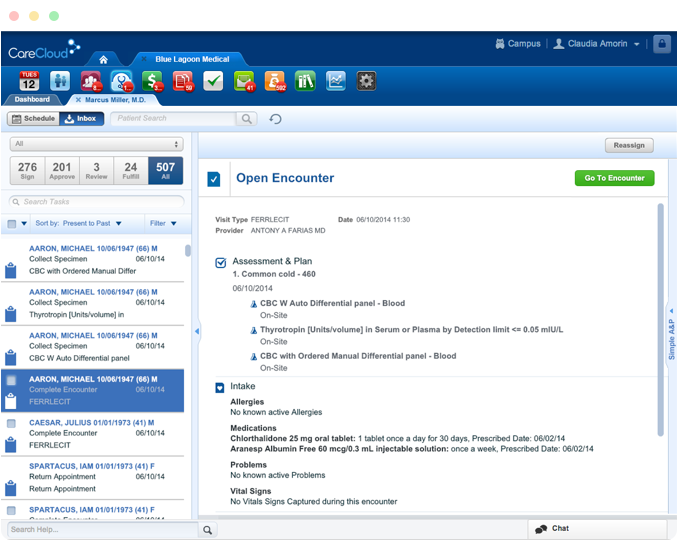Click flask icon beside CBC W Auto Differential panel - Blood
The image size is (679, 541).
click(254, 304)
